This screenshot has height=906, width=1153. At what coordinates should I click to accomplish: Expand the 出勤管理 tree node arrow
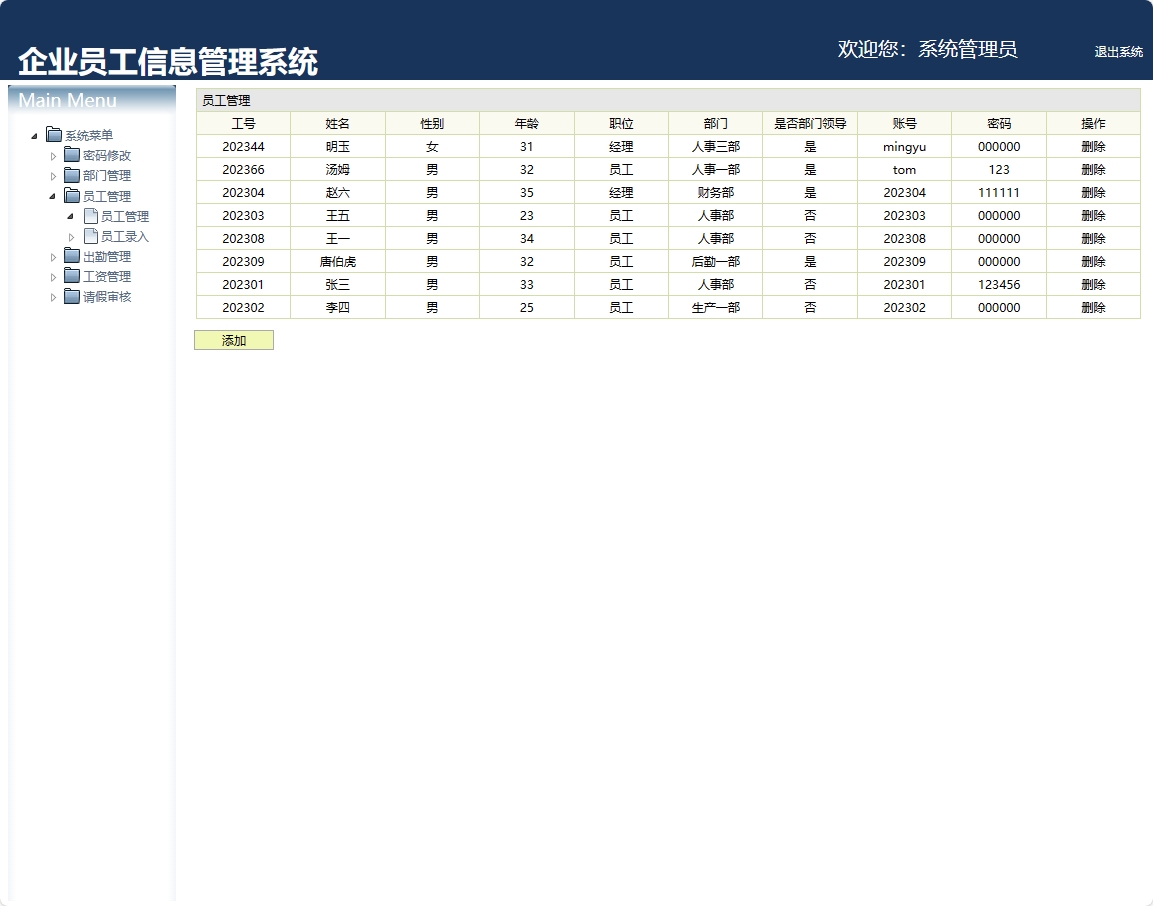53,257
